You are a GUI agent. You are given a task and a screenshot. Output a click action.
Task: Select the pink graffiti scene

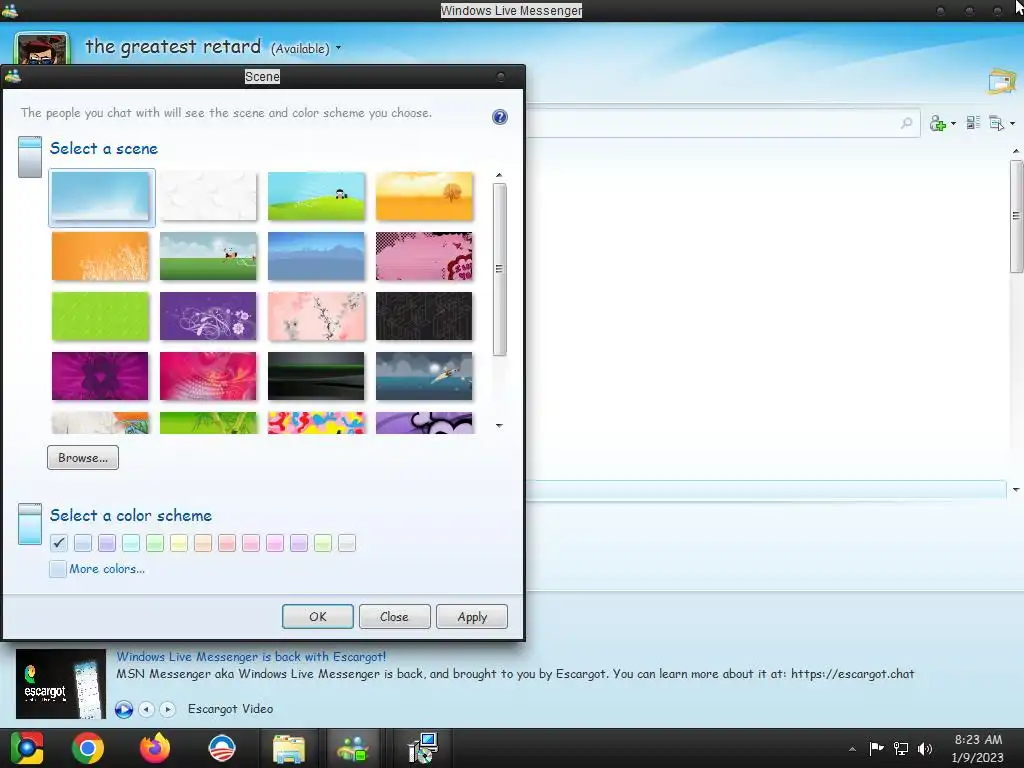pyautogui.click(x=424, y=256)
